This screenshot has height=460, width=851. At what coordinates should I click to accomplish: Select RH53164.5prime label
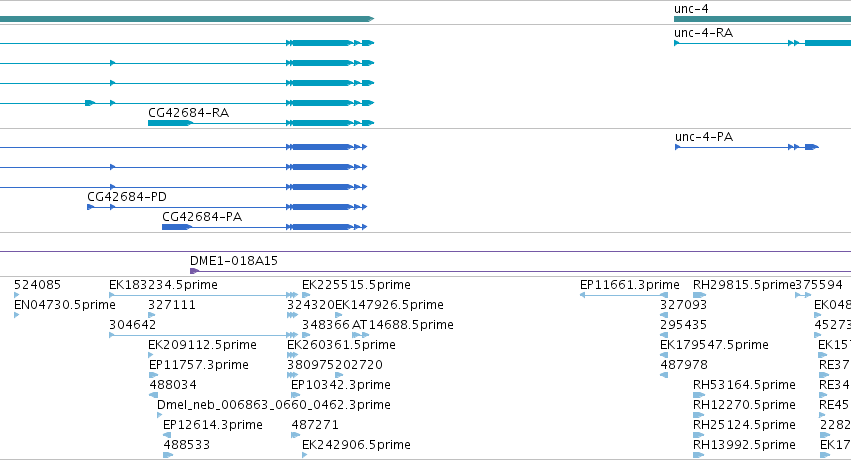pos(744,385)
